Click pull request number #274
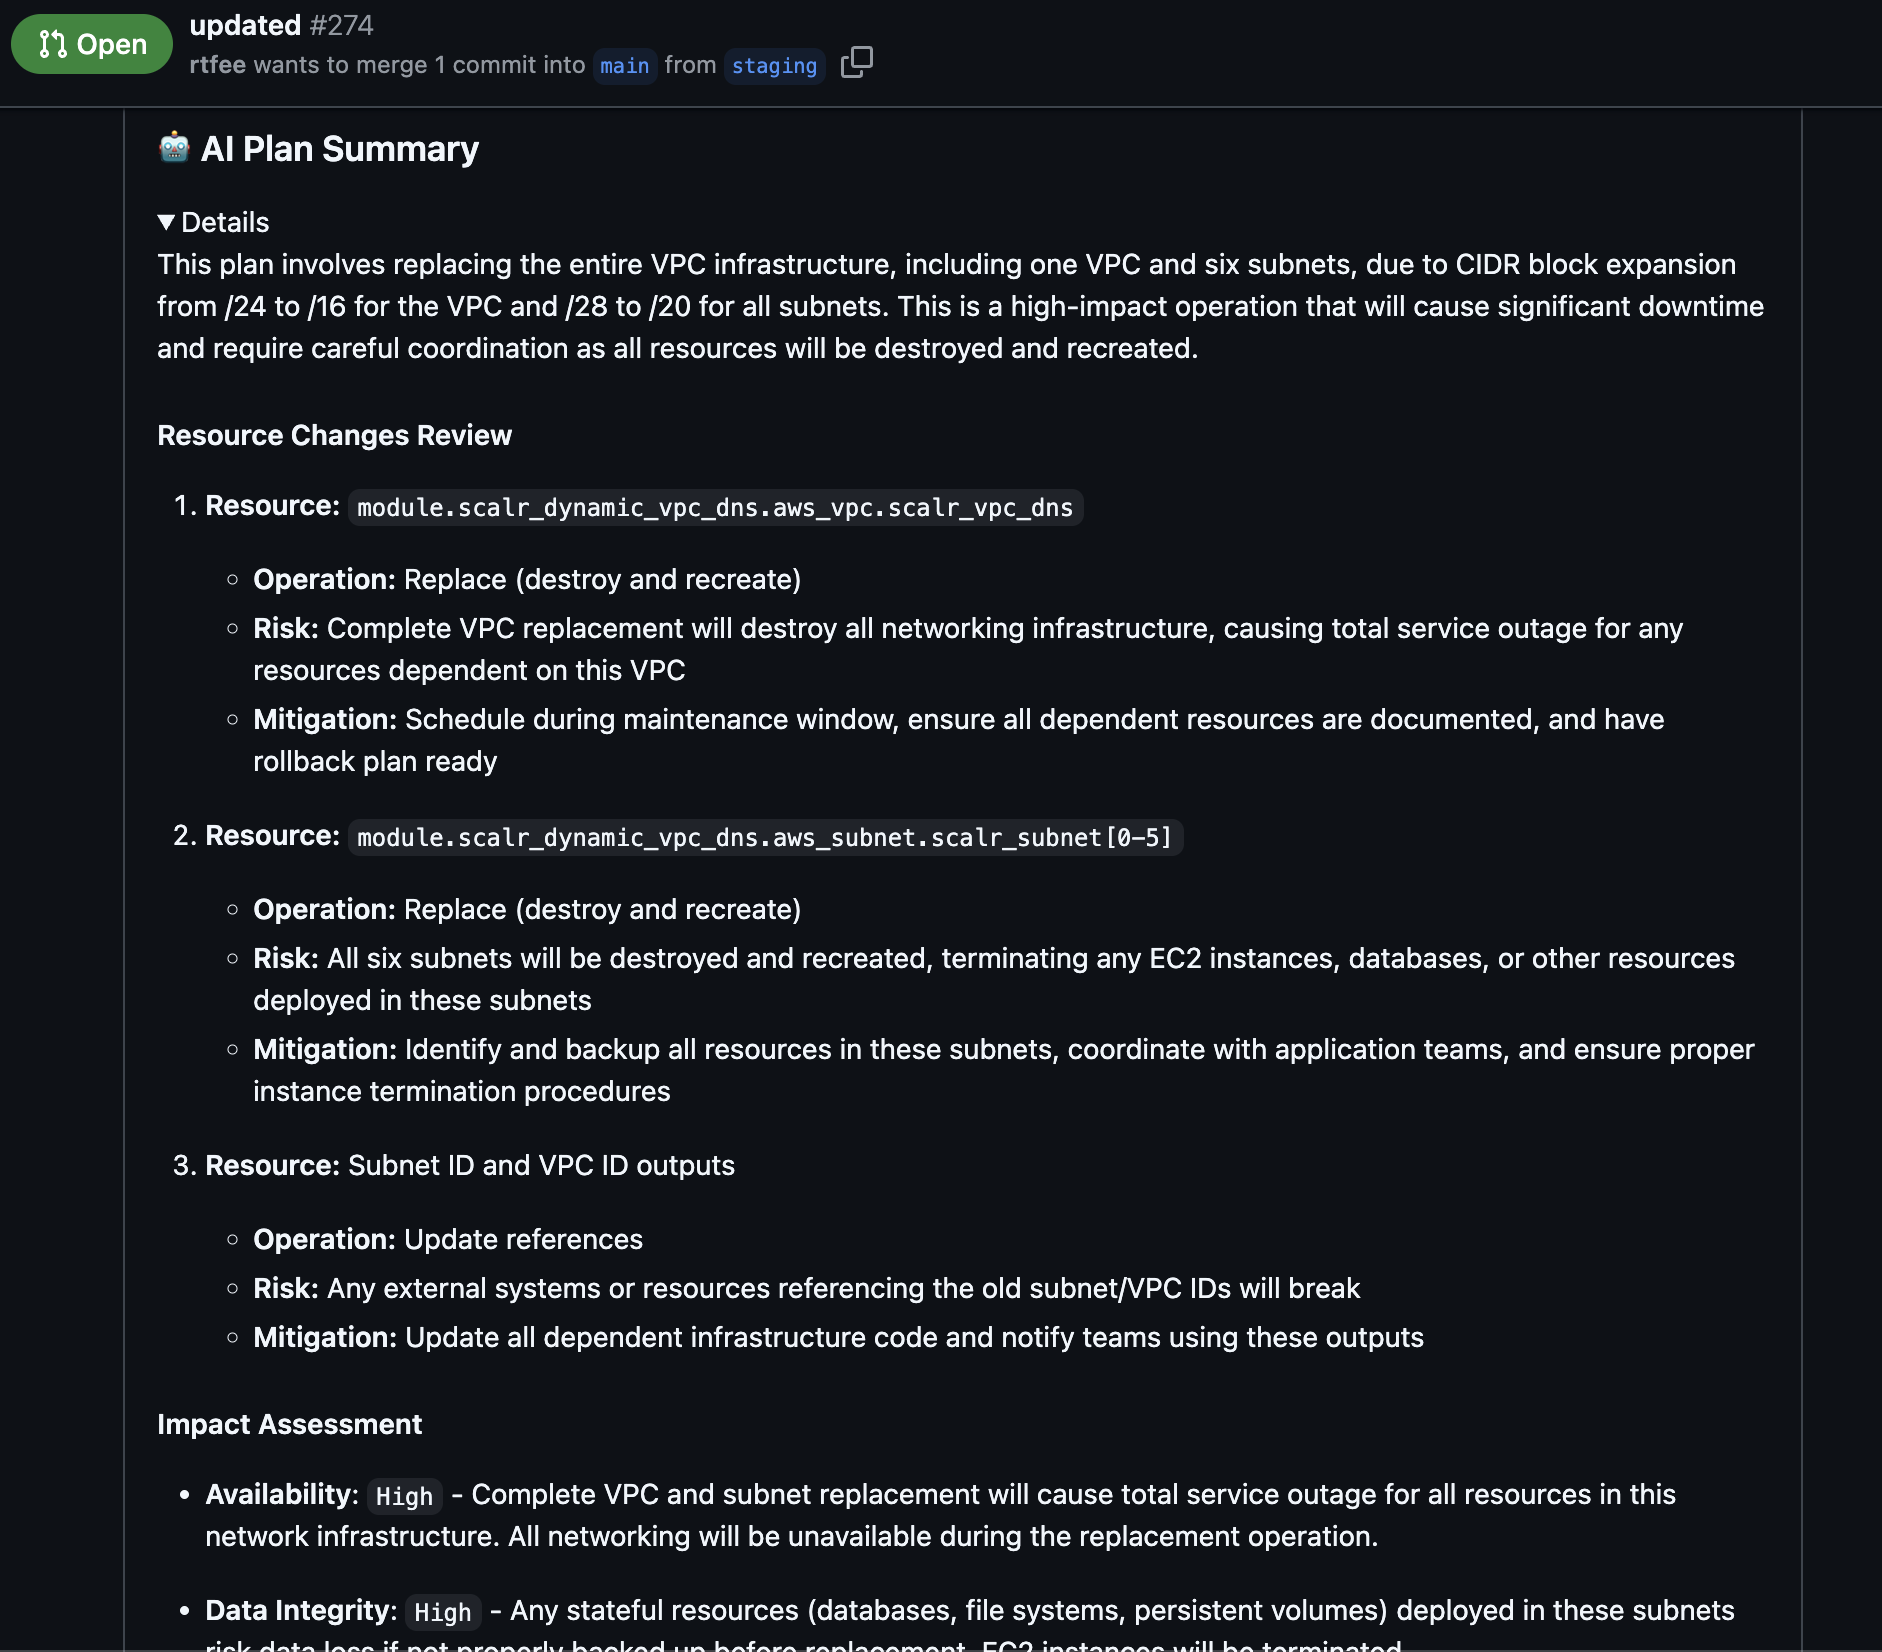 click(x=342, y=25)
